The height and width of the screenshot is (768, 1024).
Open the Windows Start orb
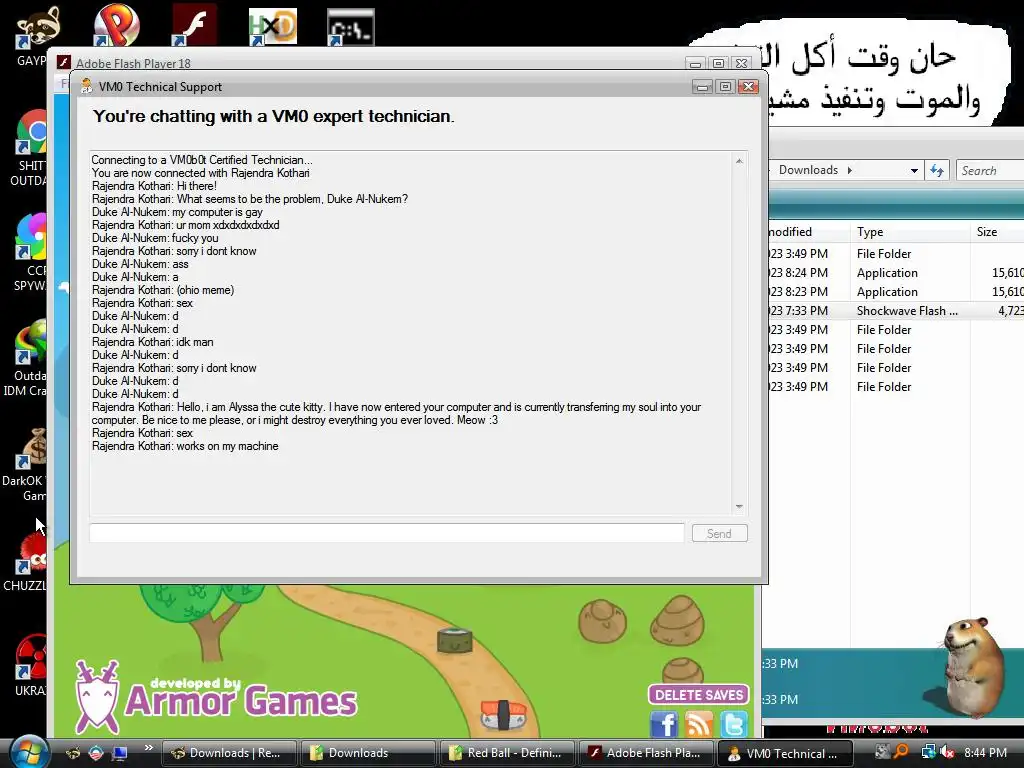point(27,752)
